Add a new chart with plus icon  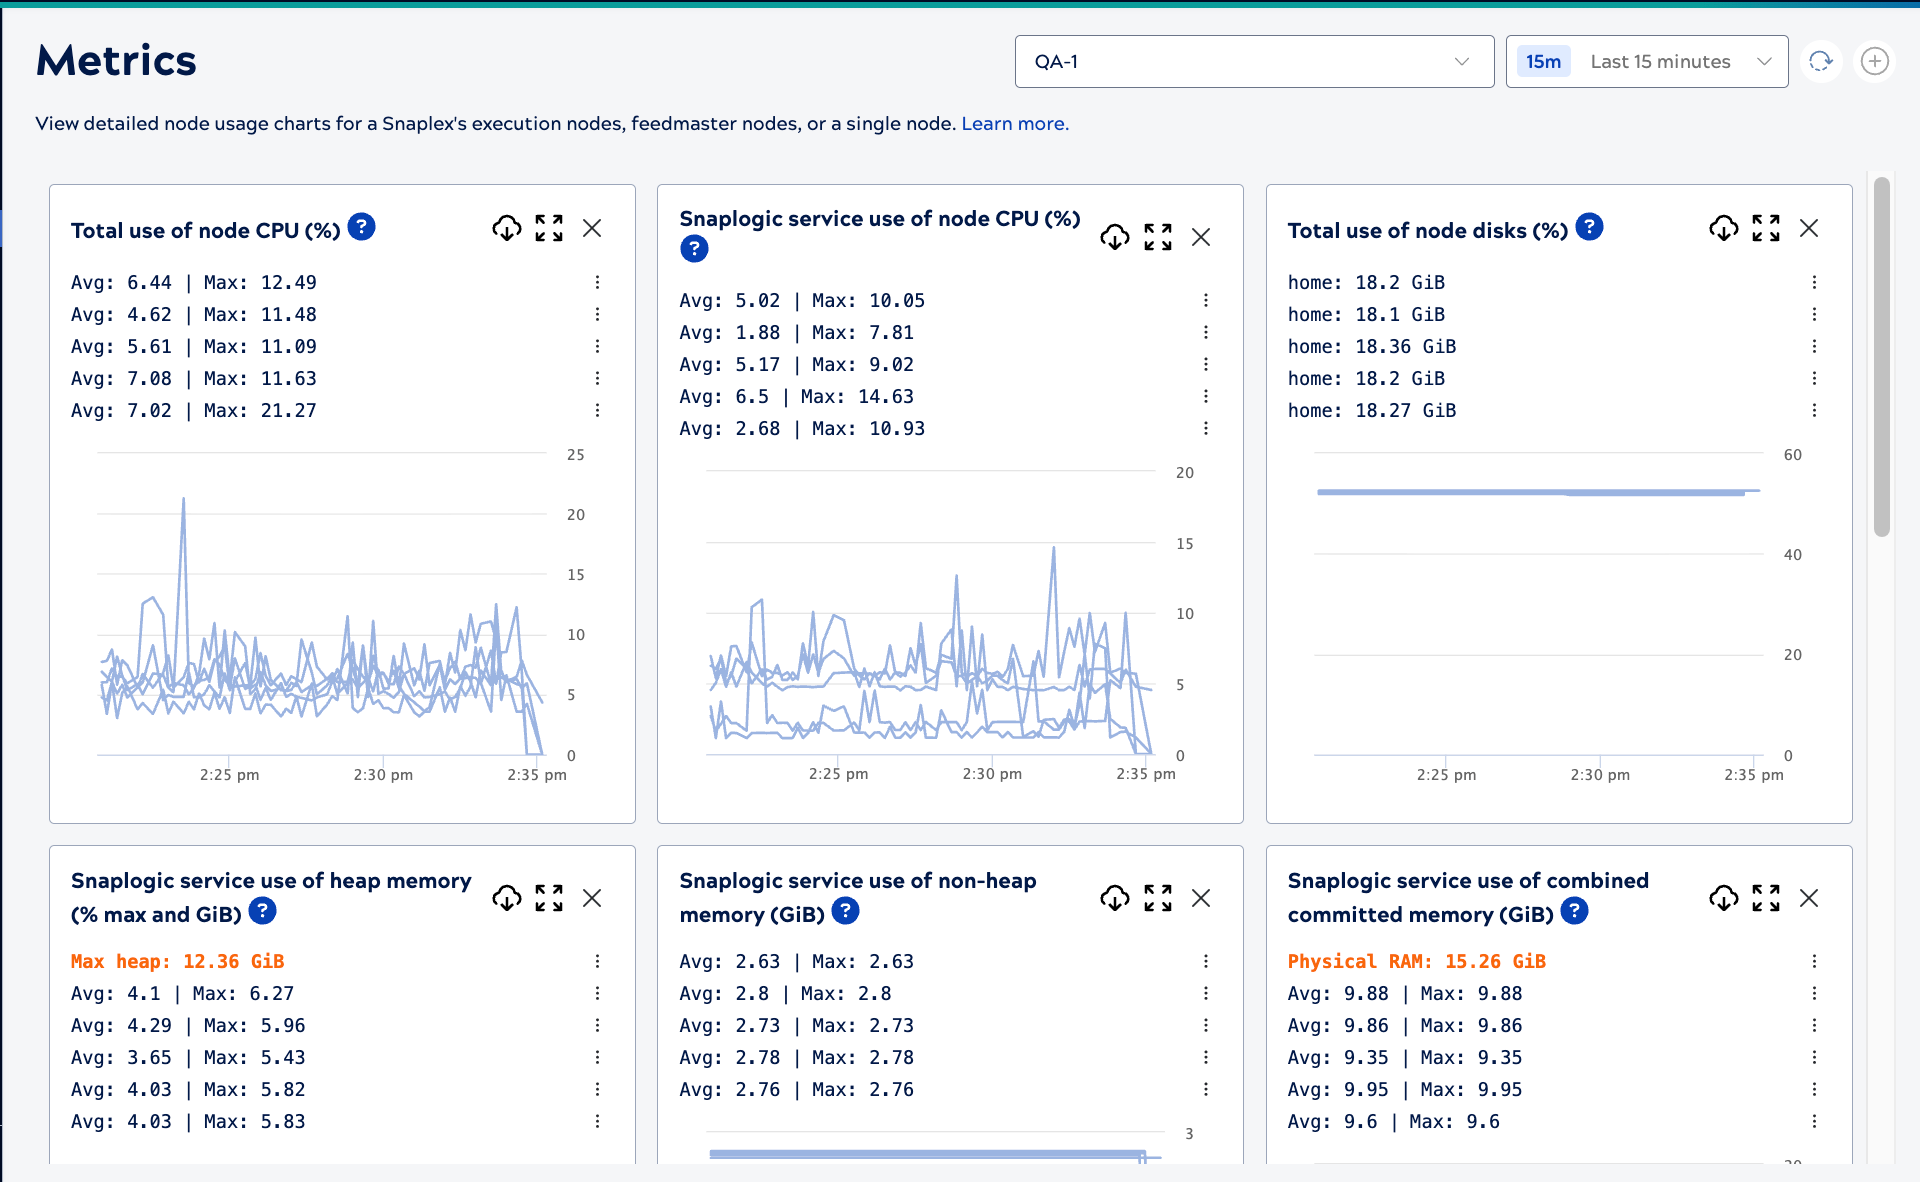pyautogui.click(x=1875, y=61)
